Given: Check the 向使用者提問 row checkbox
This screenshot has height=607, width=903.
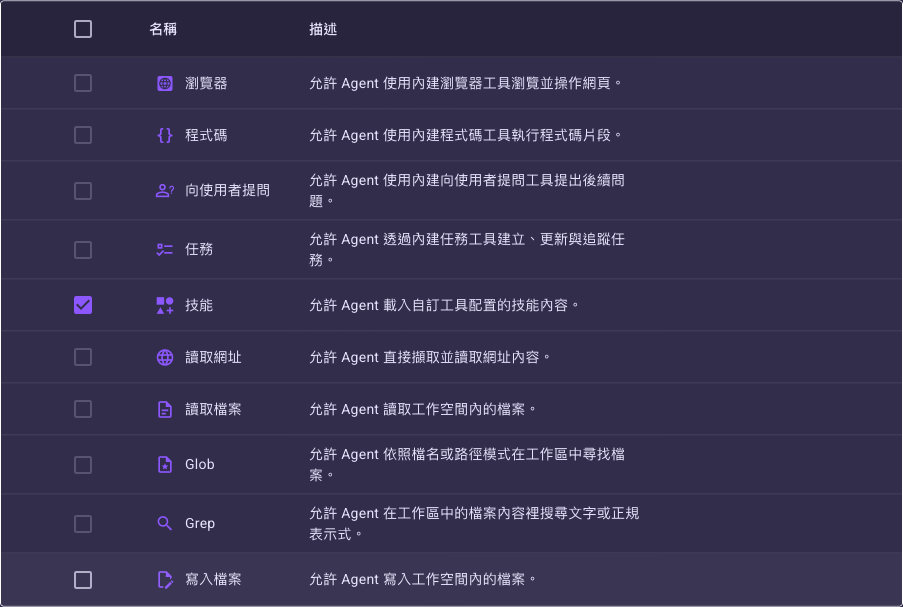Looking at the screenshot, I should coord(83,191).
